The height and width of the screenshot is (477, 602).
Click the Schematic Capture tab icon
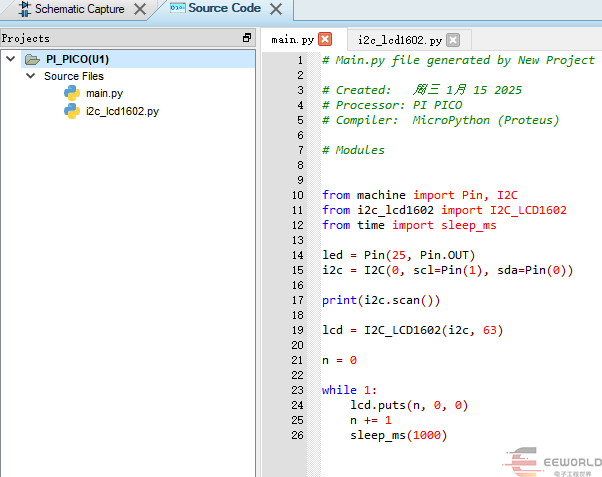click(25, 9)
